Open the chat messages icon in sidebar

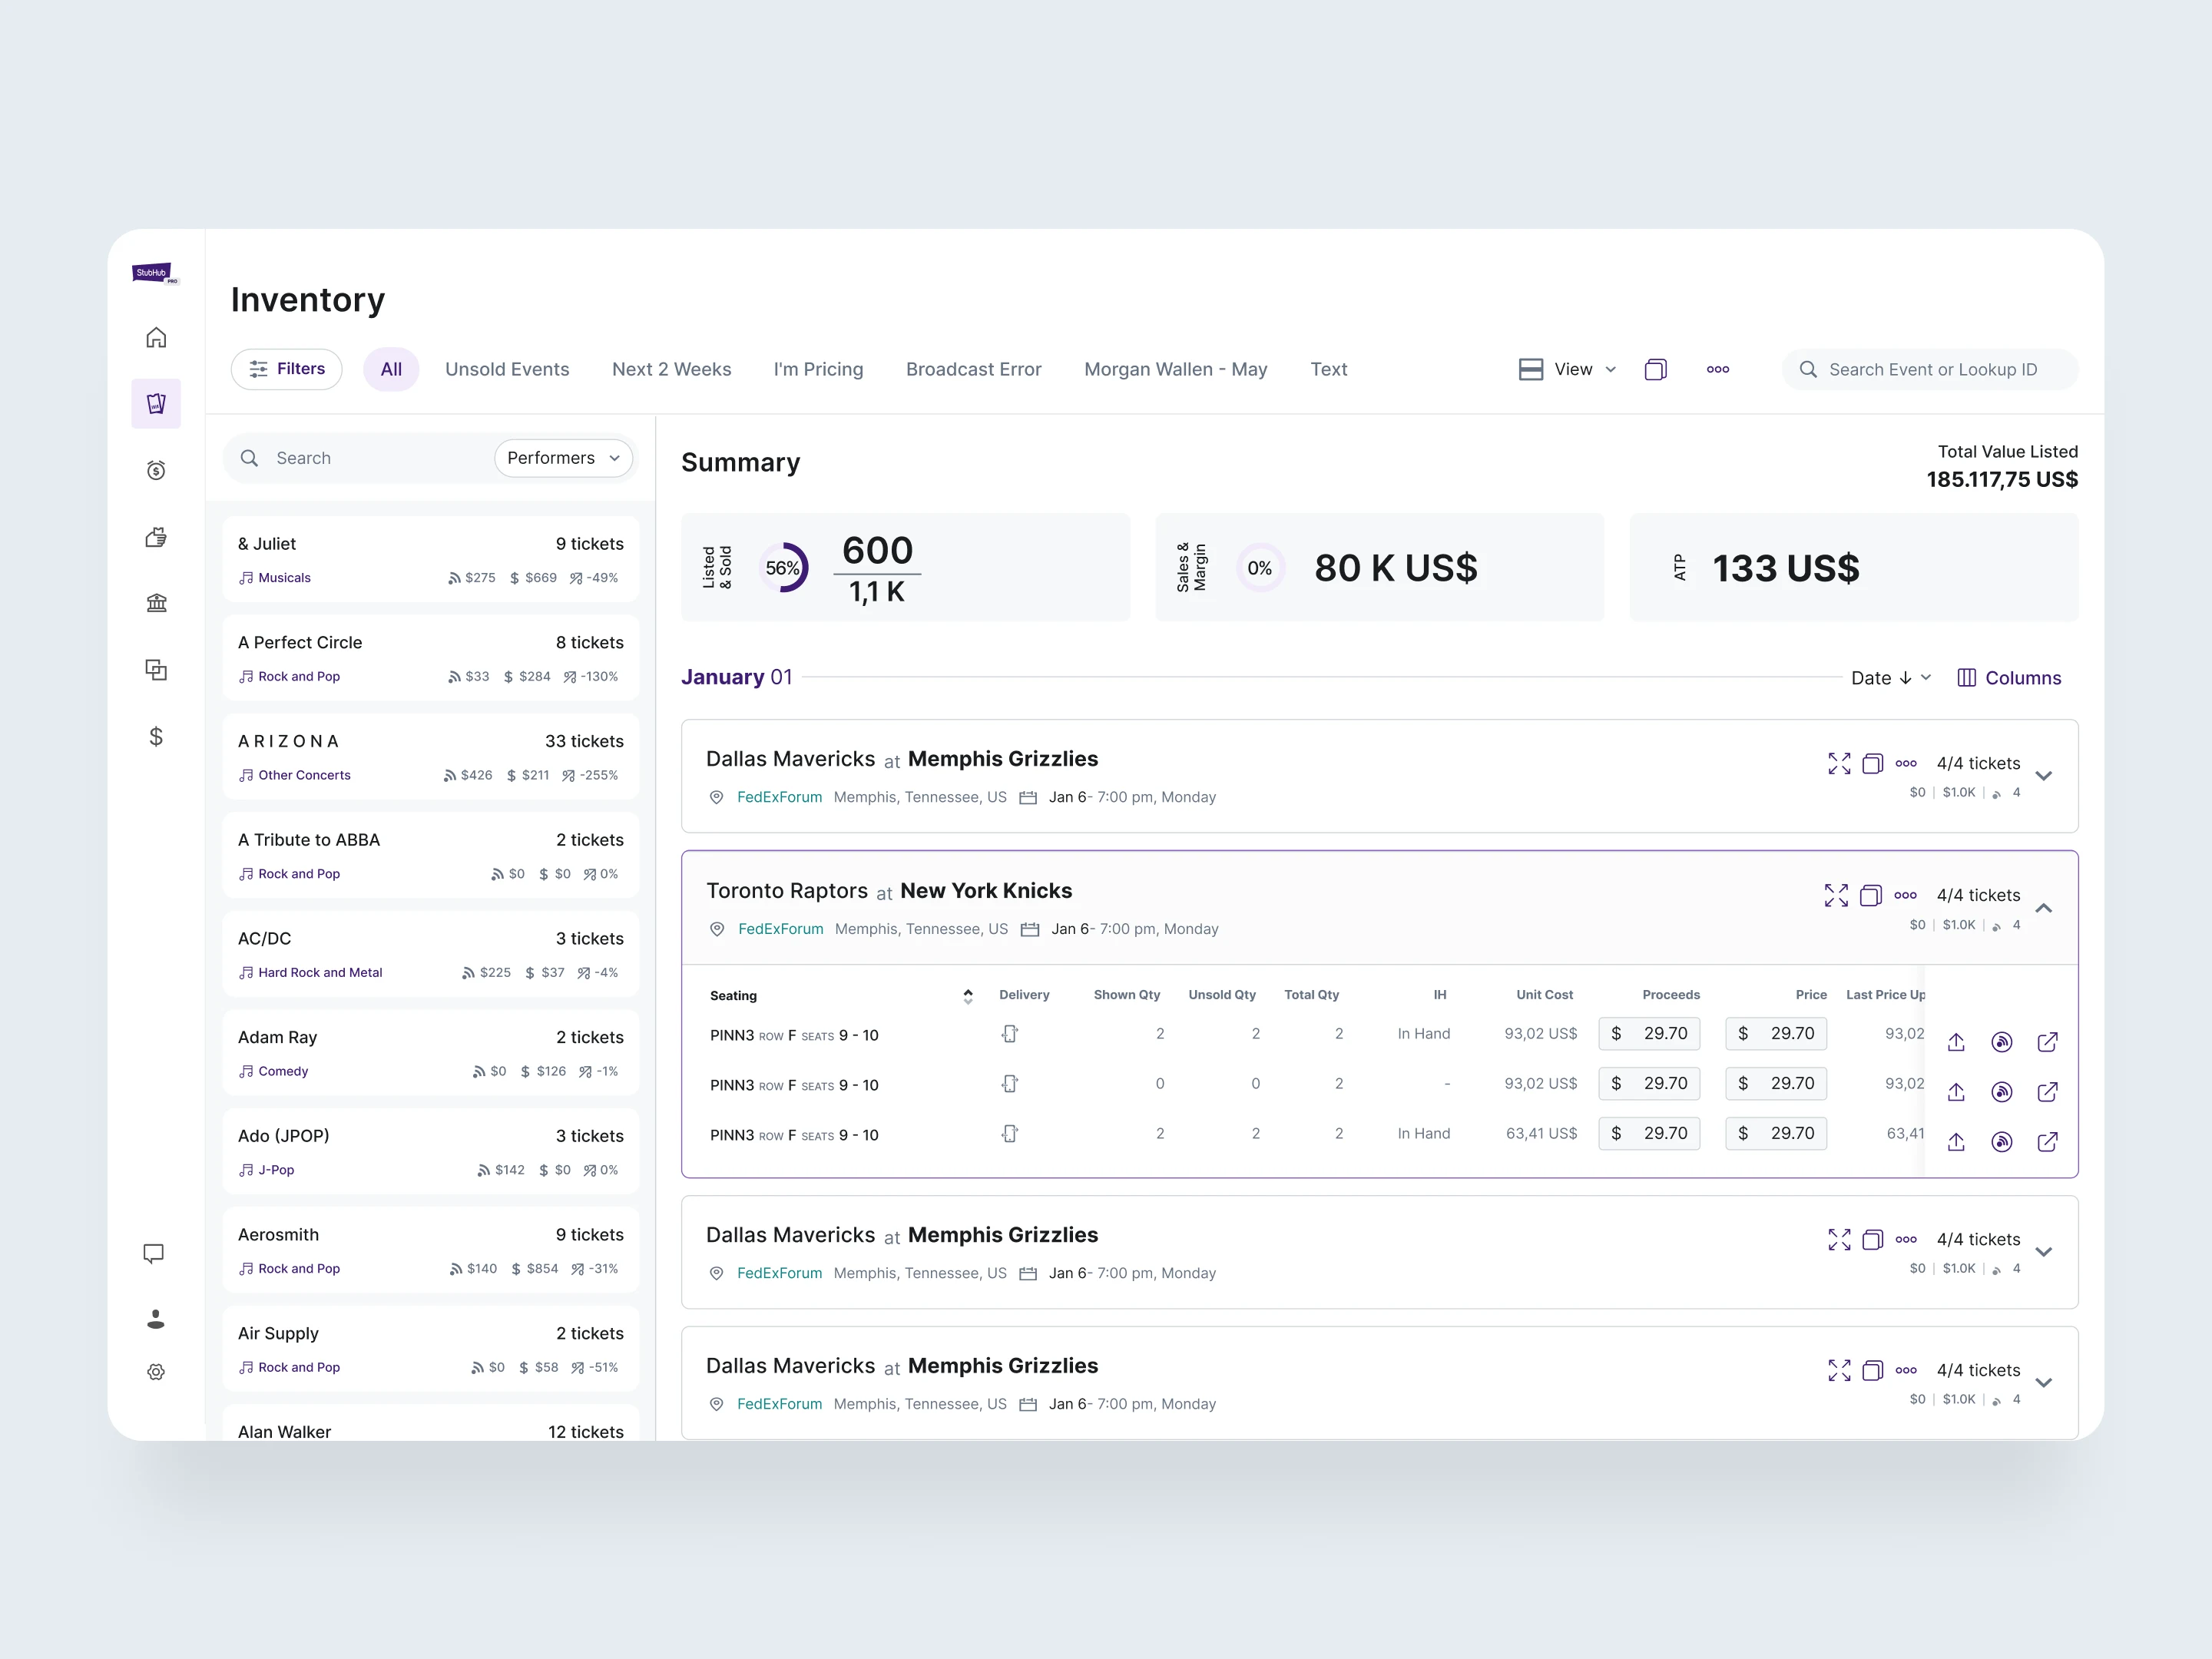coord(154,1254)
